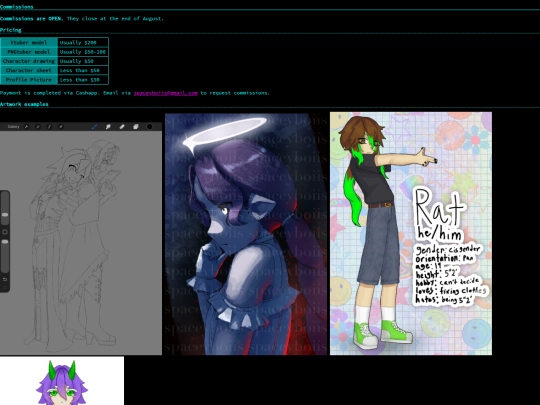Viewport: 540px width, 405px height.
Task: Open the gray sketch artwork example
Action: point(81,239)
